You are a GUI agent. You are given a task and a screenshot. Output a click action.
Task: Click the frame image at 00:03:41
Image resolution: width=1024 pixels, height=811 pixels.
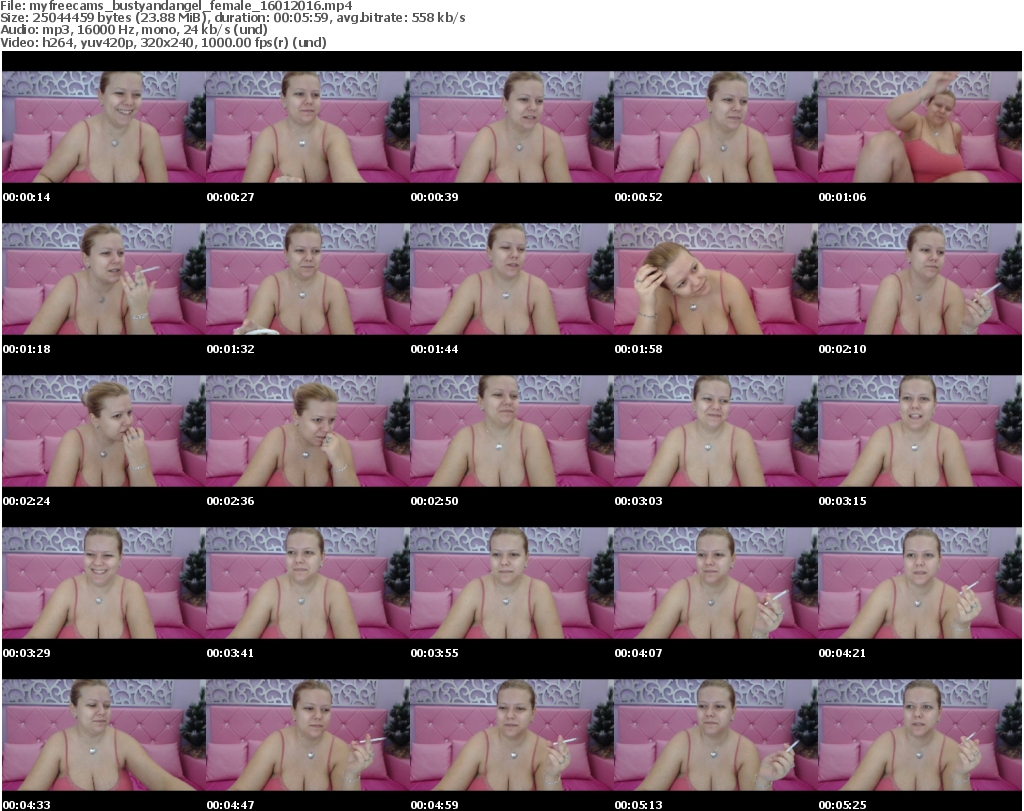pyautogui.click(x=308, y=583)
